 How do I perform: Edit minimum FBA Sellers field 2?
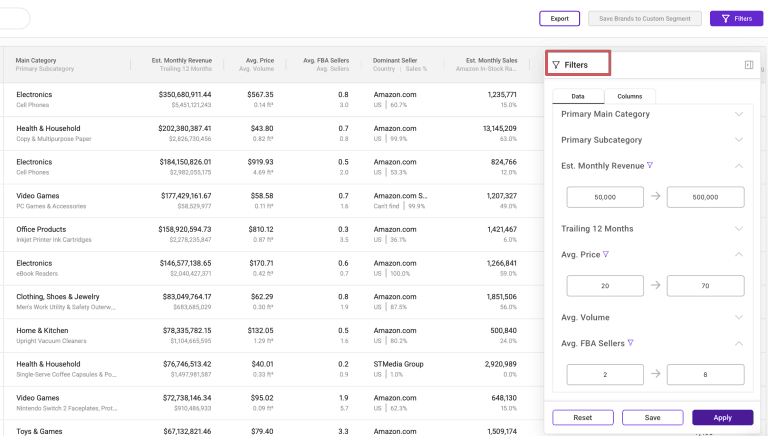[x=605, y=374]
